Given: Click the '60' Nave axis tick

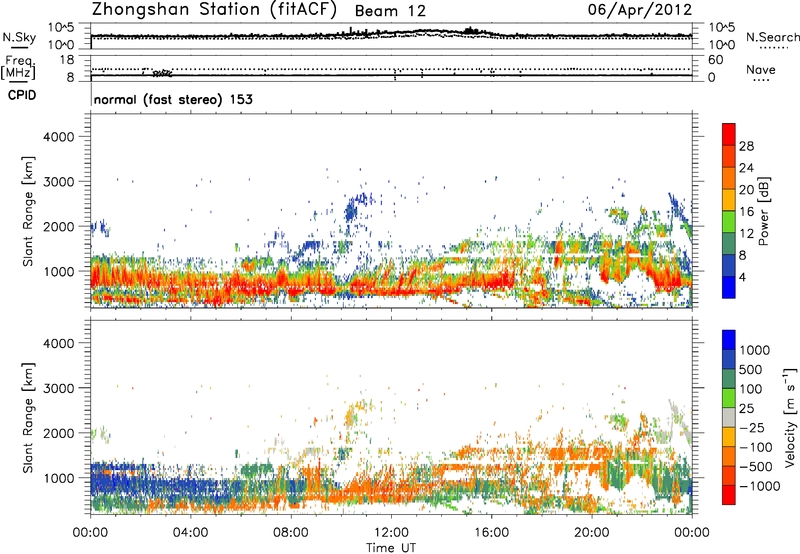Looking at the screenshot, I should [x=716, y=60].
